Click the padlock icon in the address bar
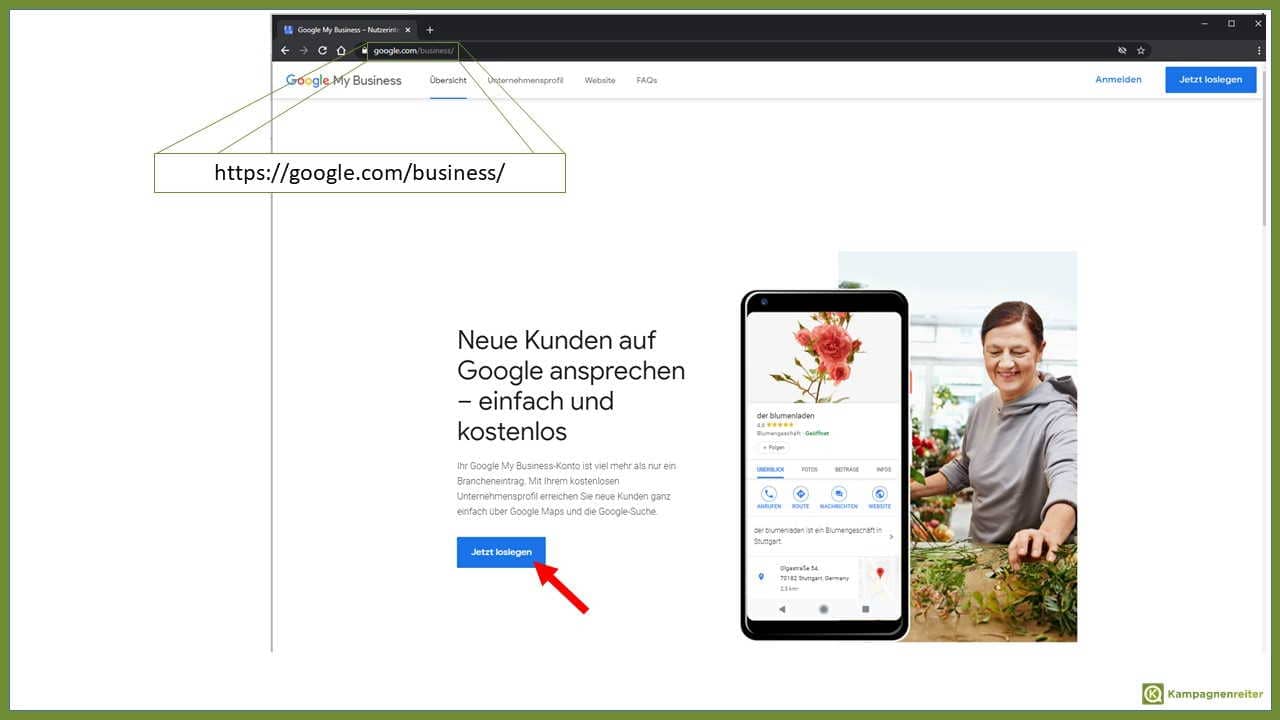The image size is (1280, 720). (x=365, y=50)
